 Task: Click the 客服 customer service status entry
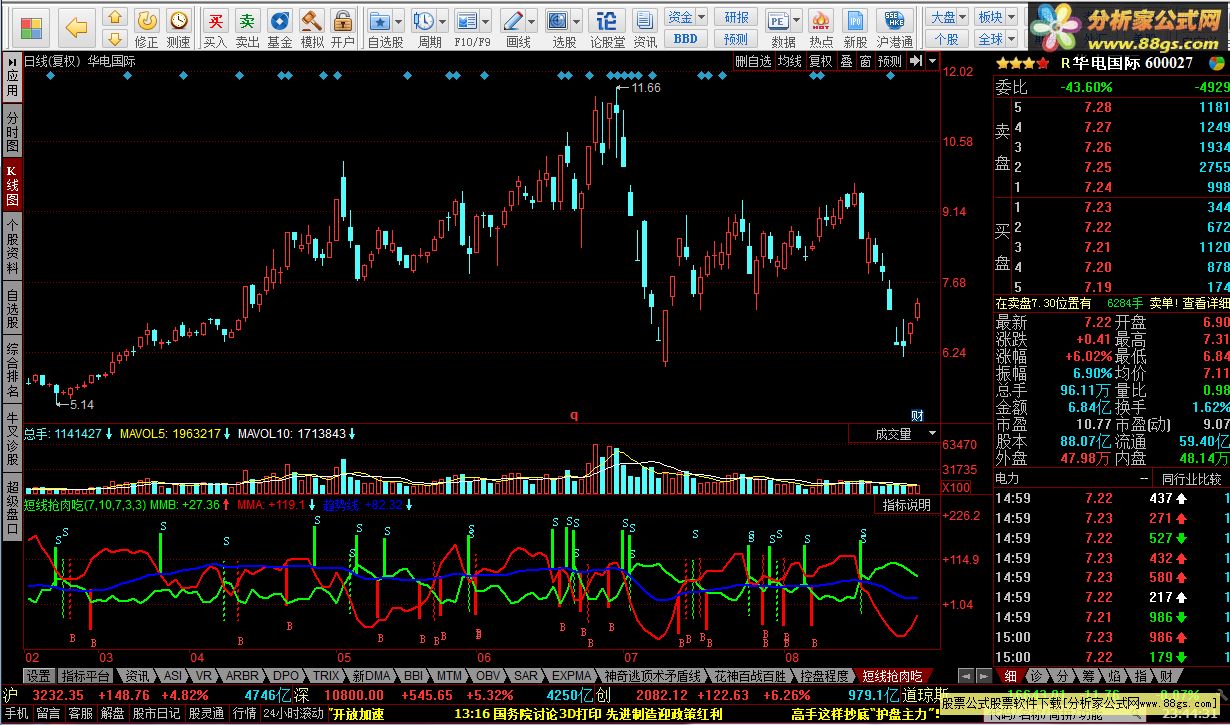pyautogui.click(x=81, y=713)
